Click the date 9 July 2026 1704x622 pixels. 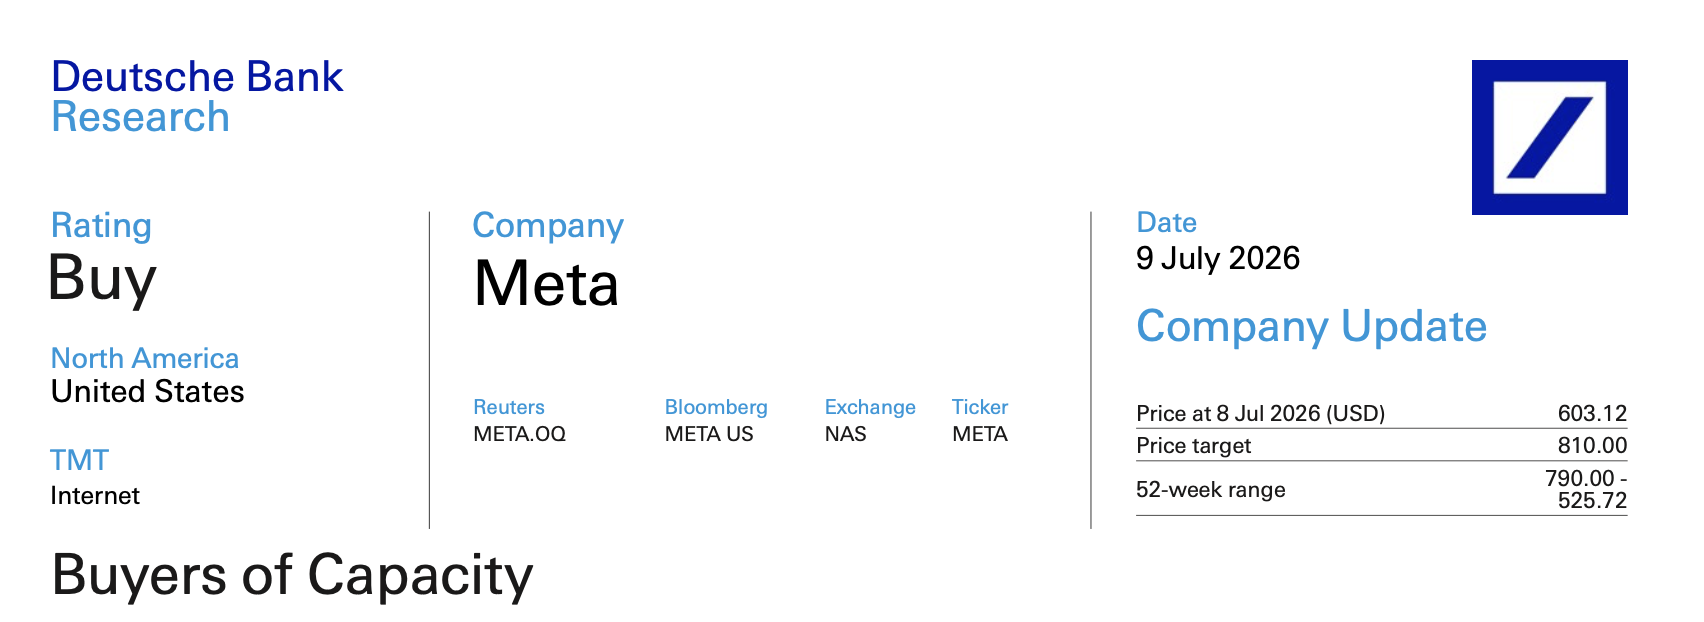pos(1218,259)
